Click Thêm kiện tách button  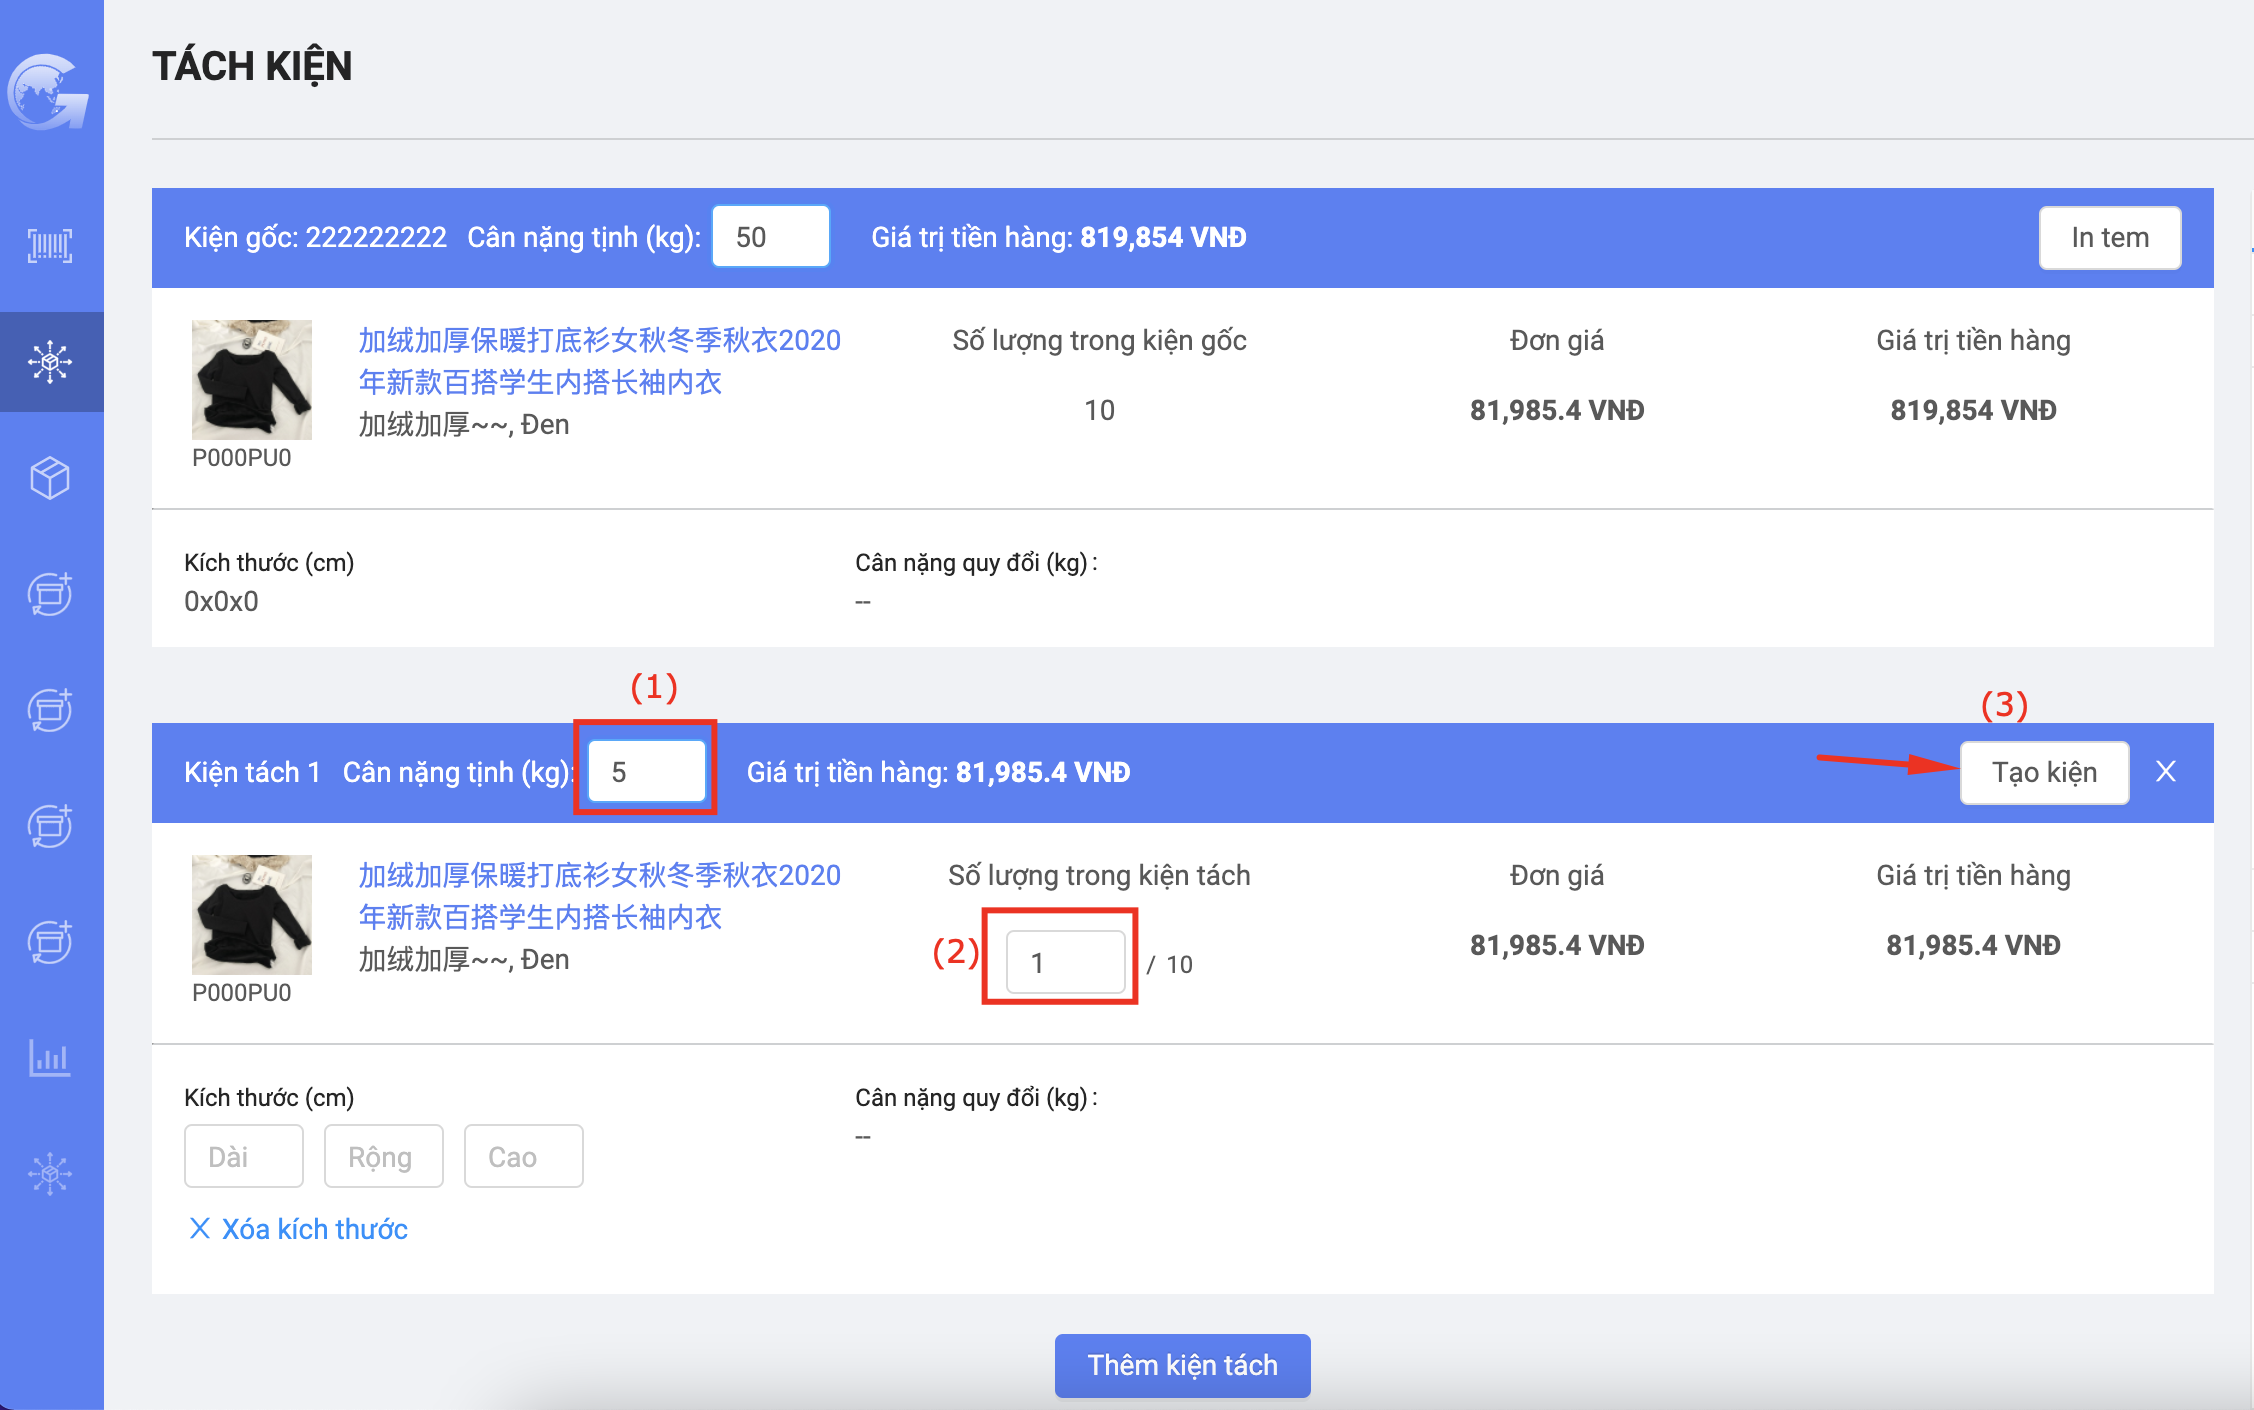pyautogui.click(x=1182, y=1365)
